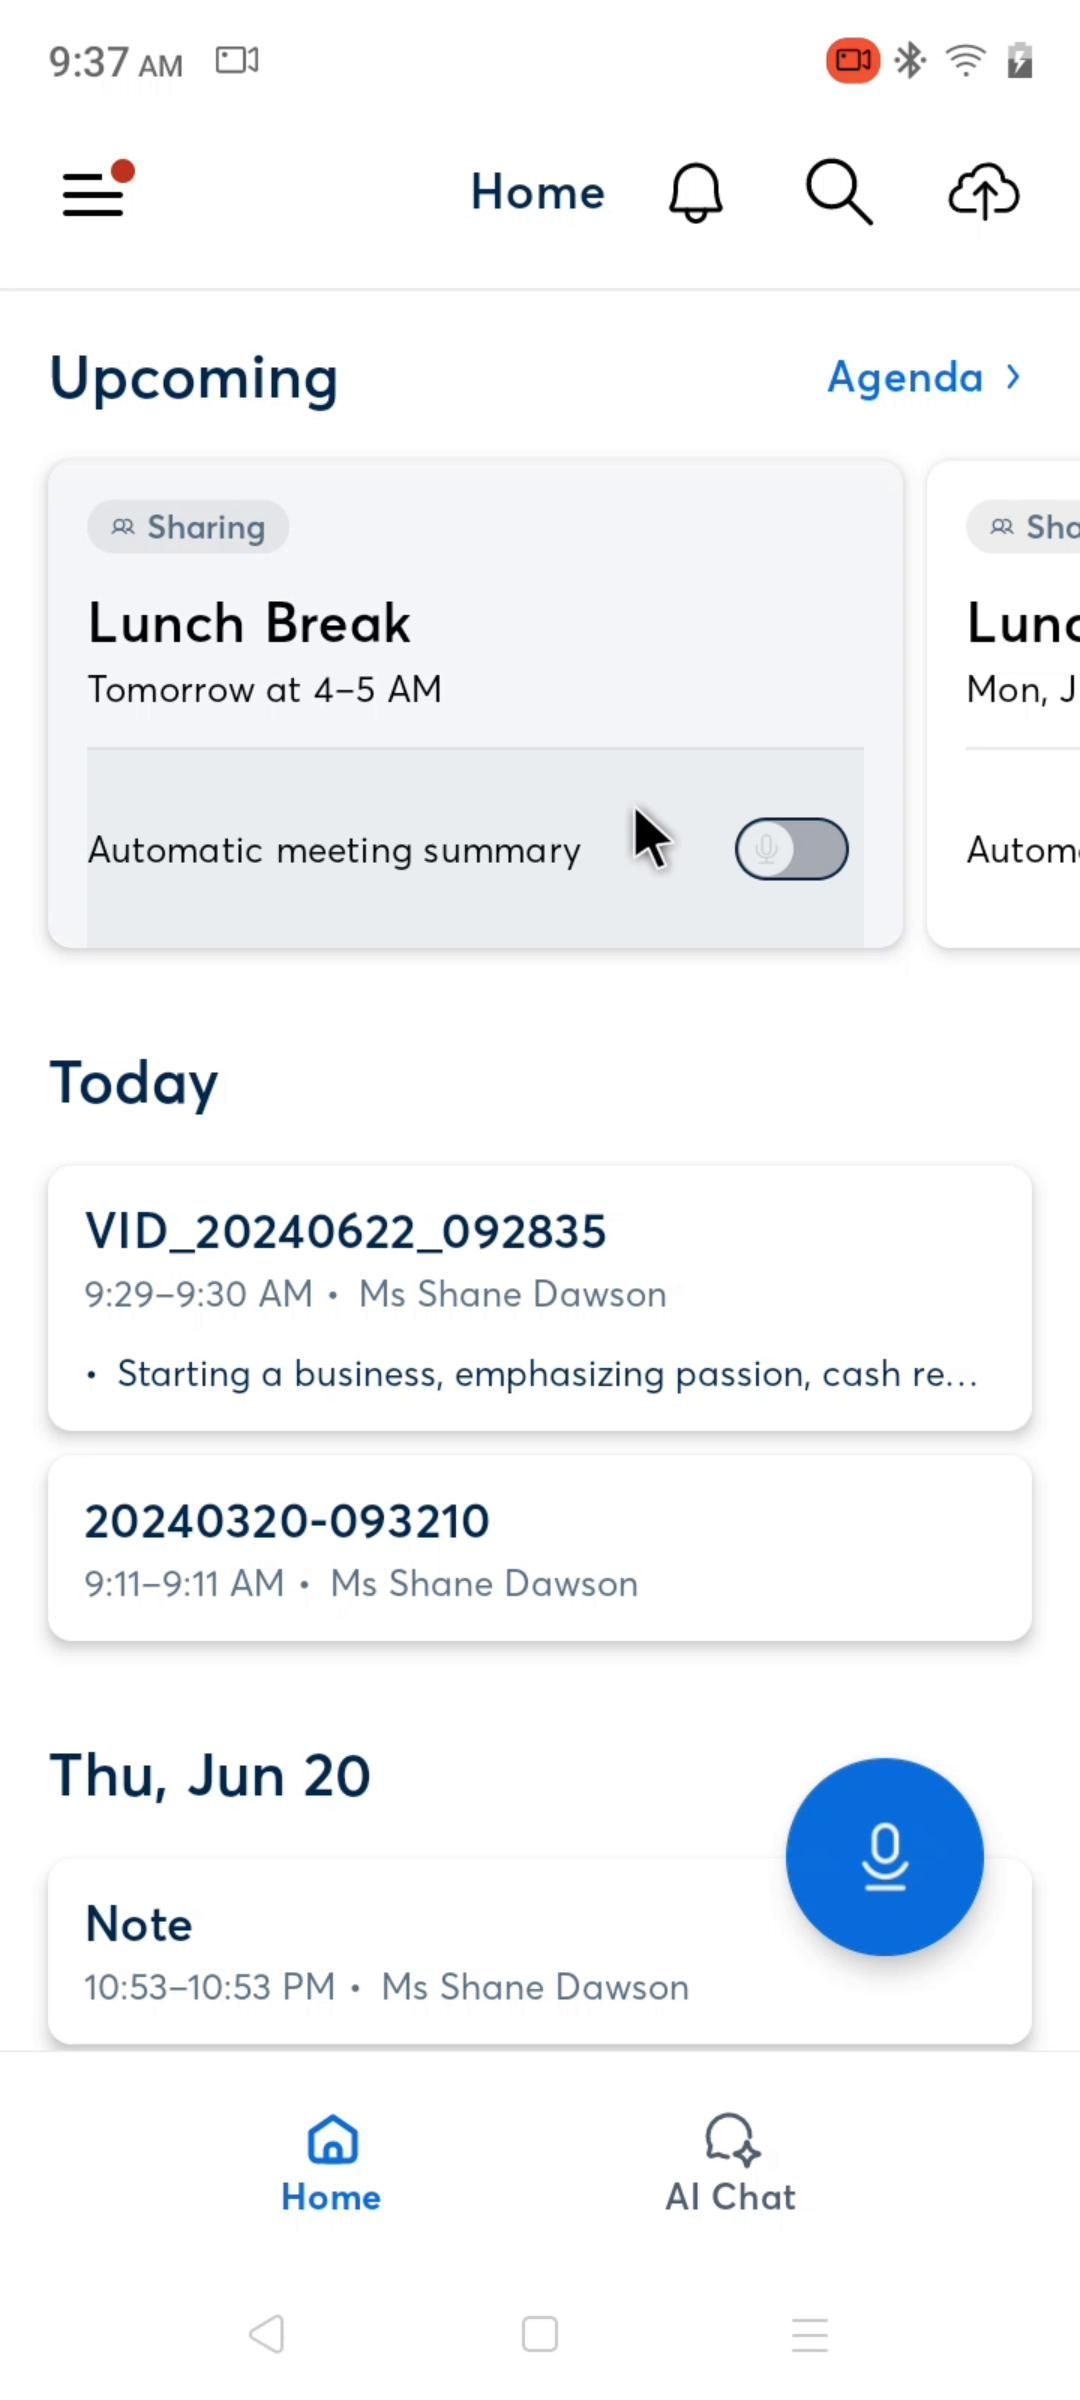This screenshot has width=1080, height=2400.
Task: Start recording with blue microphone button
Action: click(x=884, y=1856)
